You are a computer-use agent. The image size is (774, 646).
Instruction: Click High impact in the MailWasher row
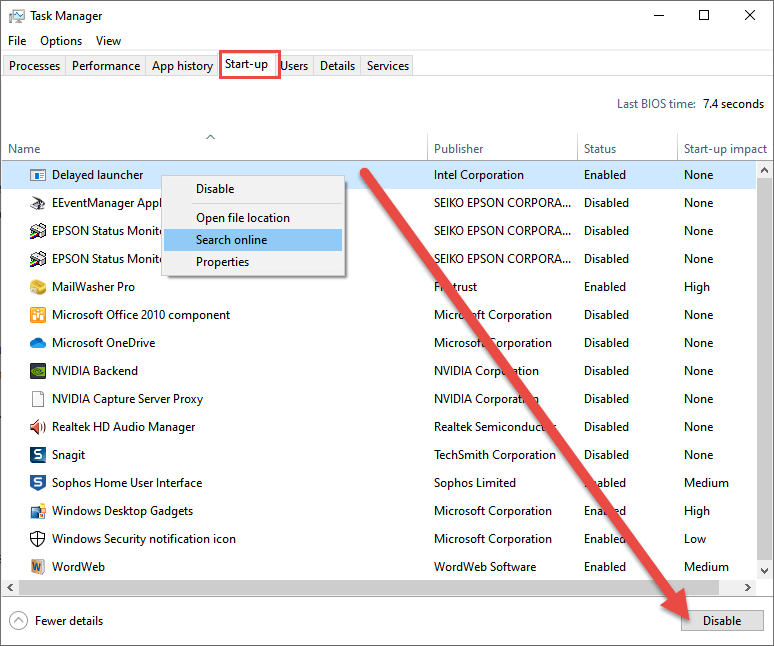pos(697,287)
